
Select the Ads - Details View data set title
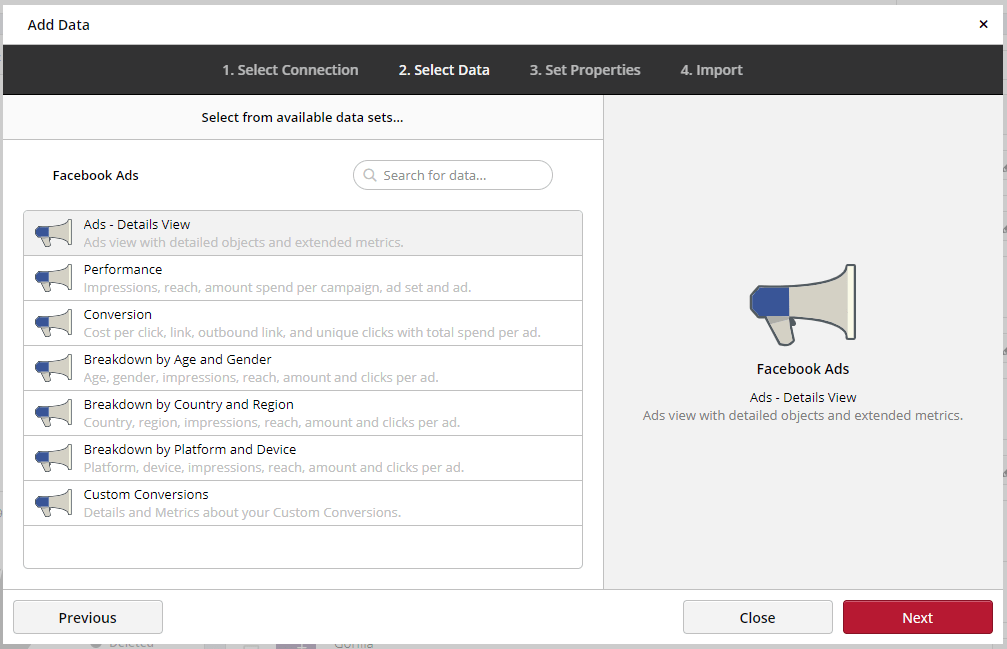coord(137,225)
